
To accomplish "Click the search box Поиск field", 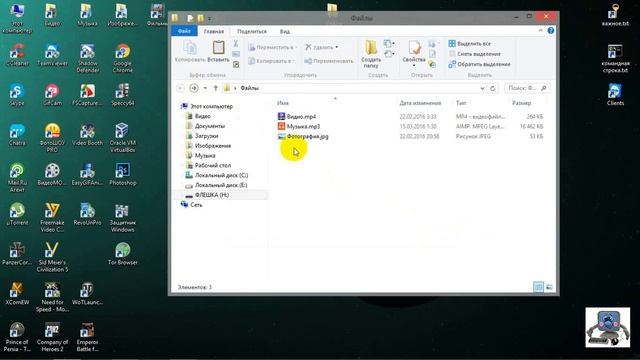I will 527,88.
